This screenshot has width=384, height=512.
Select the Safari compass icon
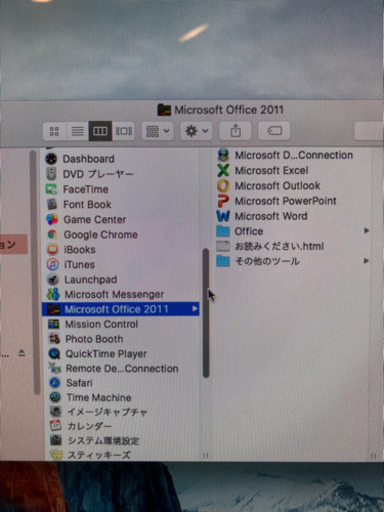55,383
